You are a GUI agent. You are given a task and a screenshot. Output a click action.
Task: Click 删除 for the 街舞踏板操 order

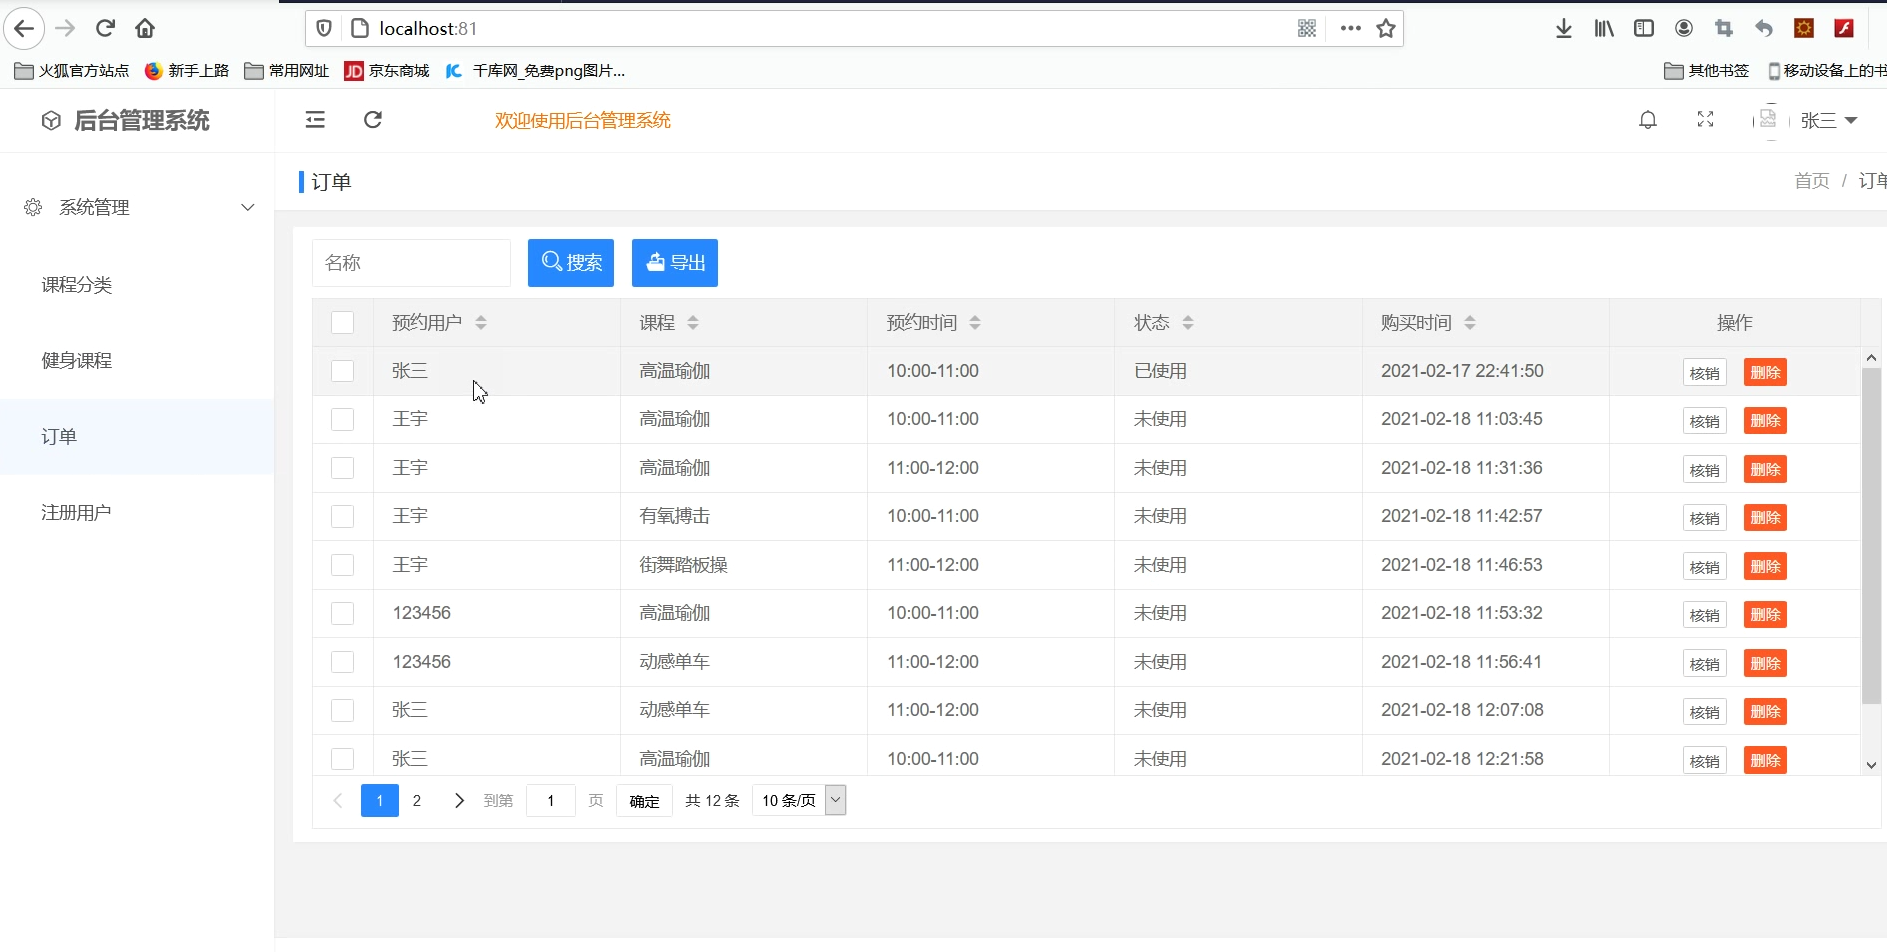1765,567
